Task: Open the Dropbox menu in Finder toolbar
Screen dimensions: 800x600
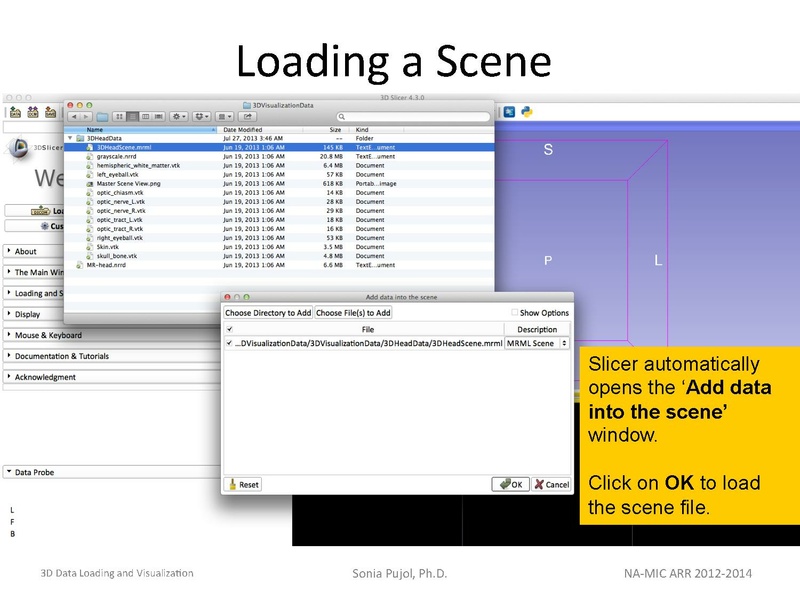Action: point(202,117)
